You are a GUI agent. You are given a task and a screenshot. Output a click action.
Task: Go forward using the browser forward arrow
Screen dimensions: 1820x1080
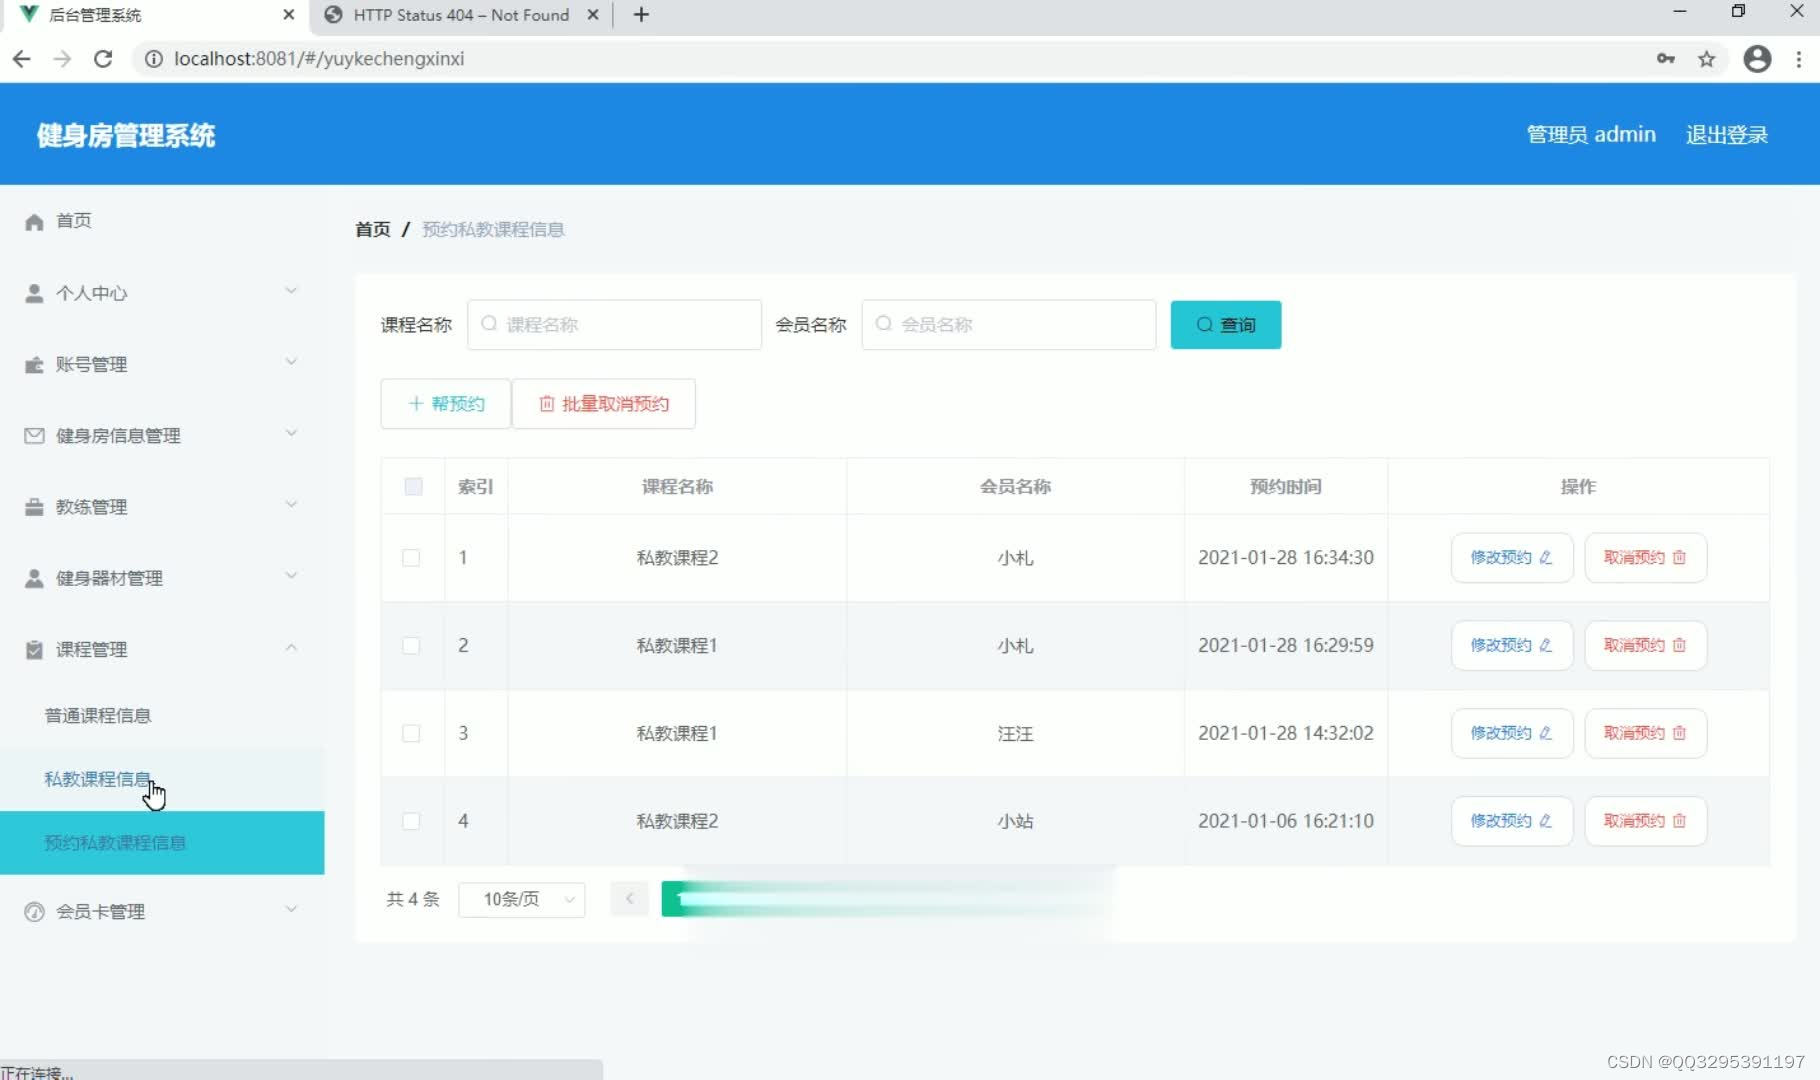(x=62, y=59)
